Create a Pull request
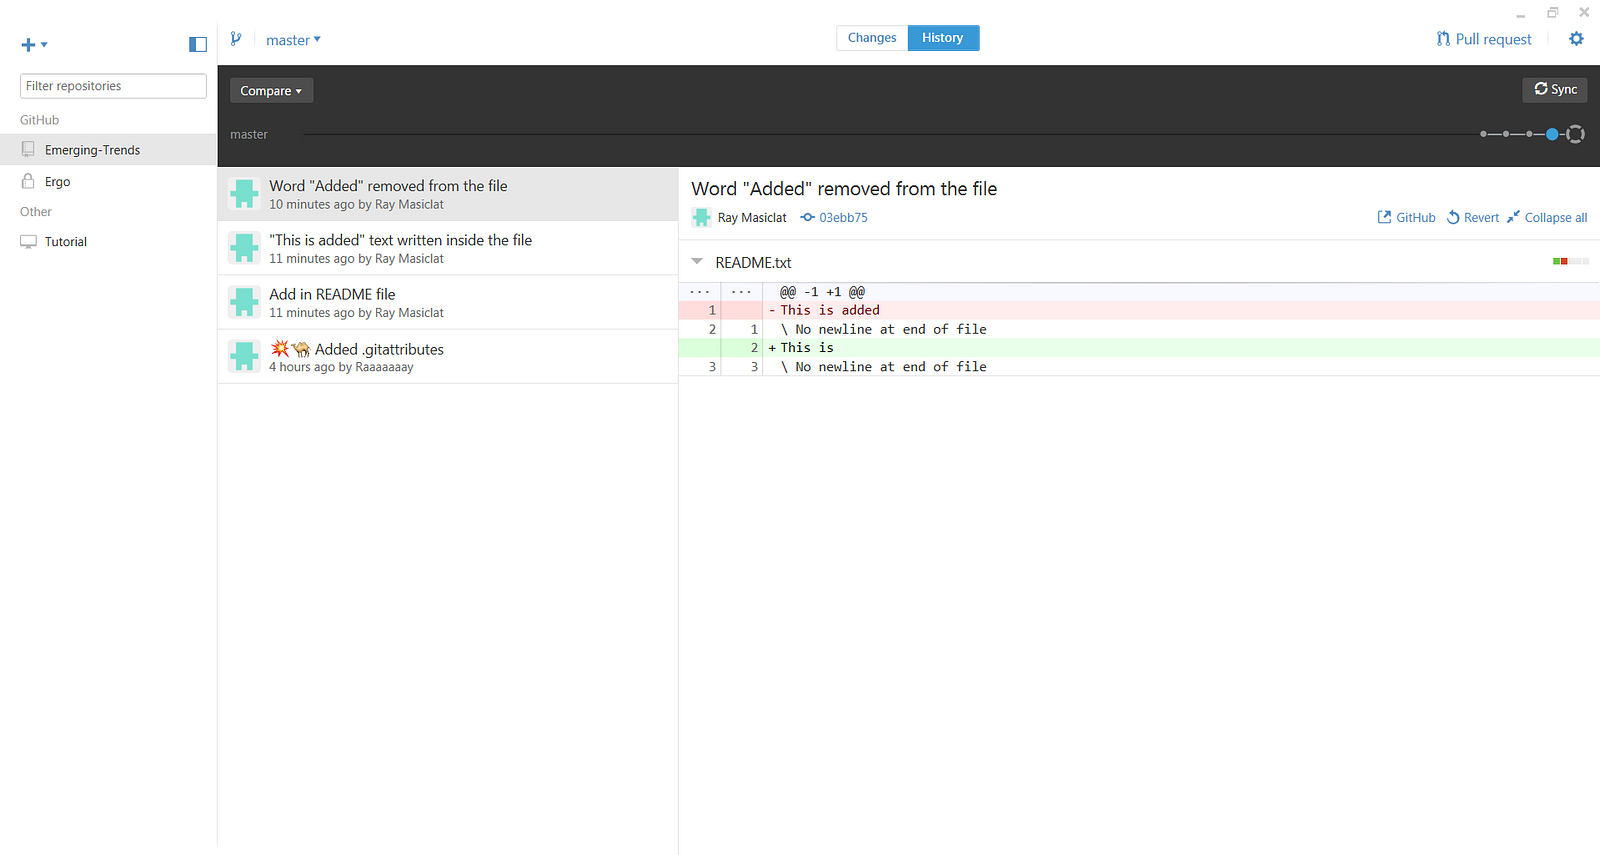The height and width of the screenshot is (855, 1600). [1484, 39]
